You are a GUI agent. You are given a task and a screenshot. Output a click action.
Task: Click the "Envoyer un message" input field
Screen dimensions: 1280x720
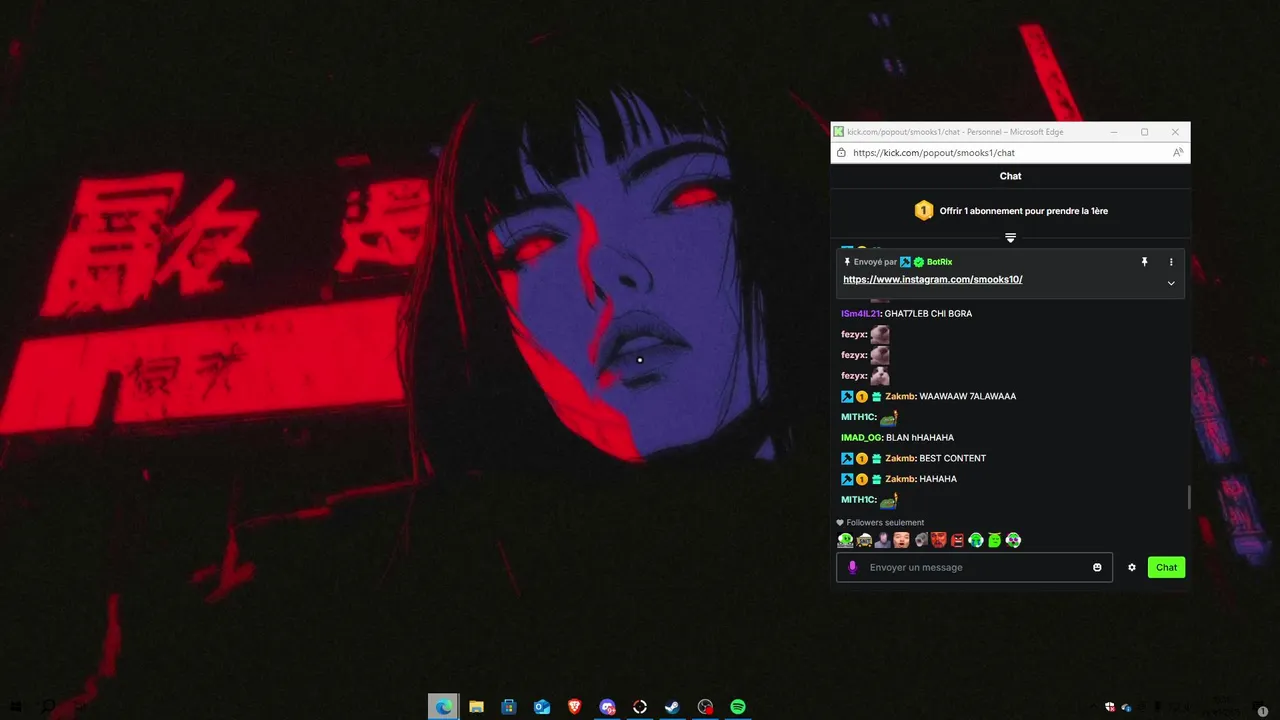[974, 567]
